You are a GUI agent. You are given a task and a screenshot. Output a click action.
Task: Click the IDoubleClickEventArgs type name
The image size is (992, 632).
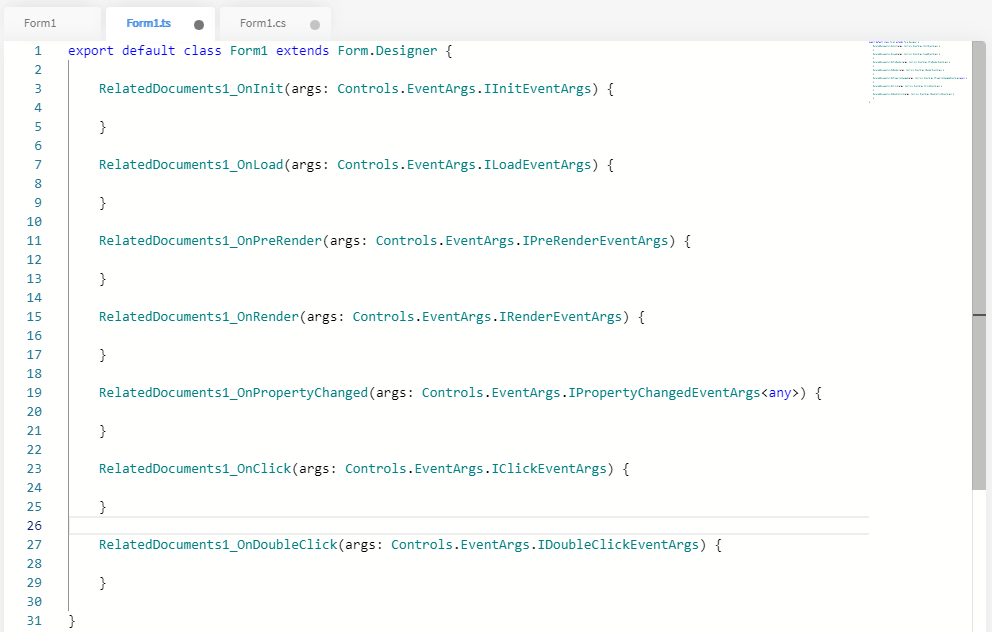point(618,545)
